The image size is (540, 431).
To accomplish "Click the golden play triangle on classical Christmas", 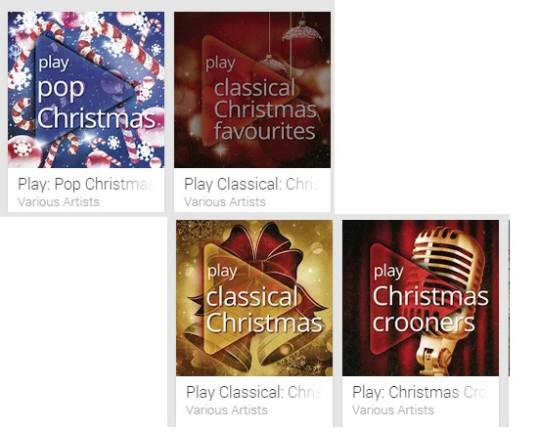I will click(x=246, y=298).
